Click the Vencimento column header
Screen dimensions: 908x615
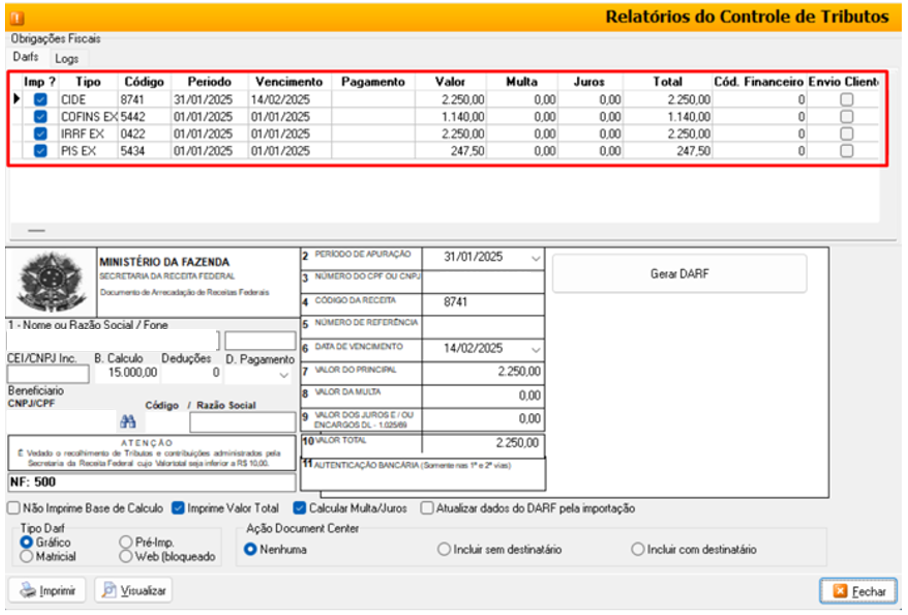(289, 82)
